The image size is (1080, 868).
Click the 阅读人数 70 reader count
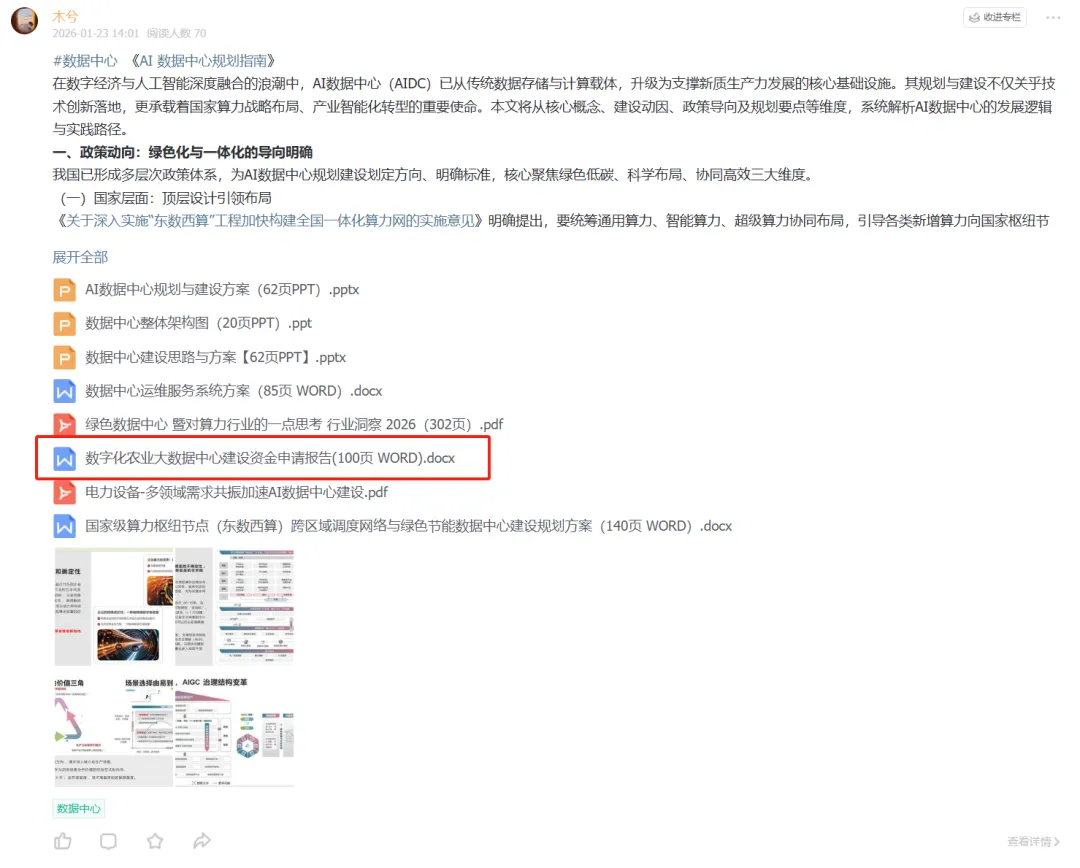(x=176, y=33)
